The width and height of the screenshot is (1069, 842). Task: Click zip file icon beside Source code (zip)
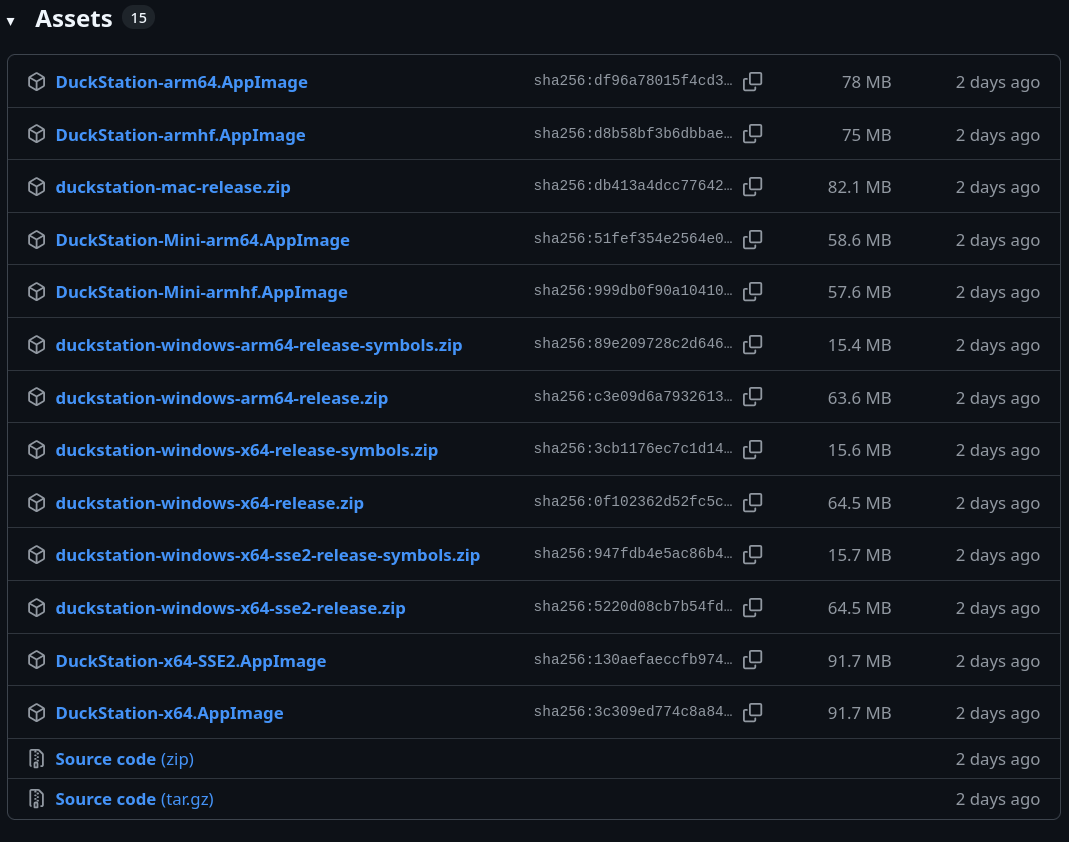pyautogui.click(x=36, y=758)
